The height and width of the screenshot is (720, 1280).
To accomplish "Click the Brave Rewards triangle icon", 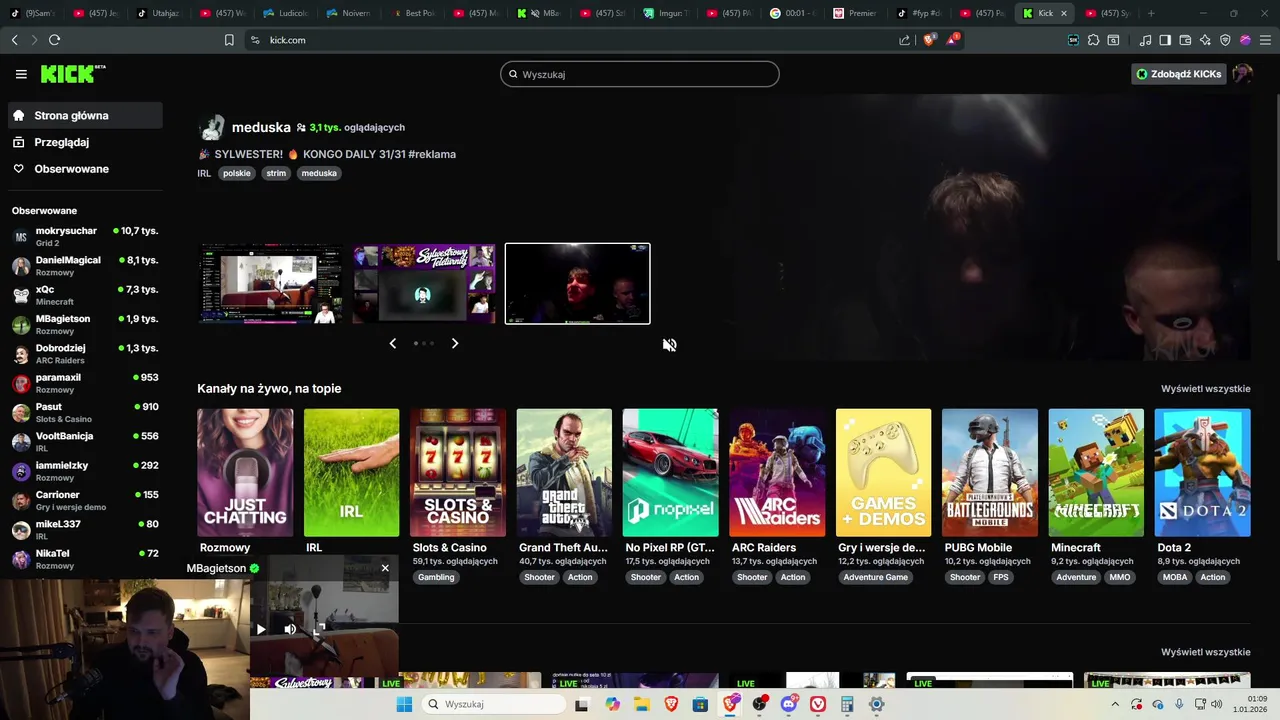I will tap(951, 40).
